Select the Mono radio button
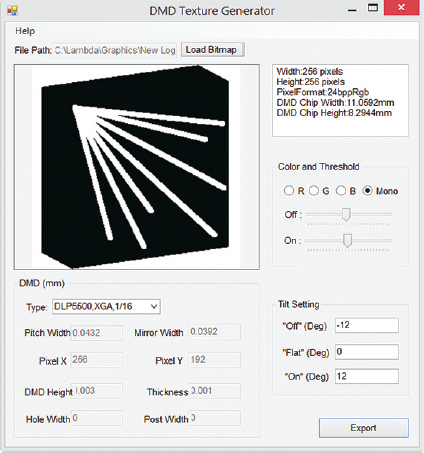 pos(367,191)
